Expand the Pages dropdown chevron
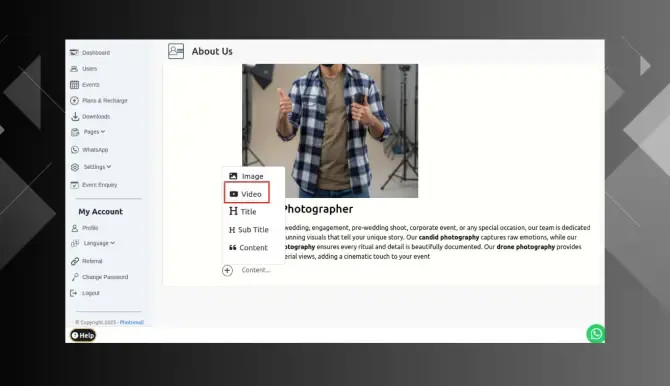 point(103,132)
